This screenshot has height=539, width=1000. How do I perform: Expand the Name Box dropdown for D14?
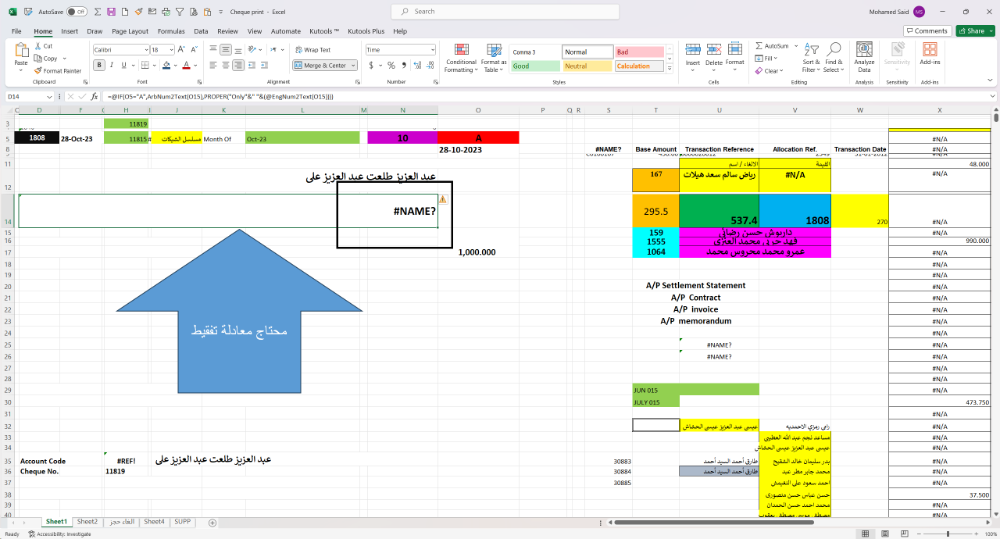coord(49,96)
